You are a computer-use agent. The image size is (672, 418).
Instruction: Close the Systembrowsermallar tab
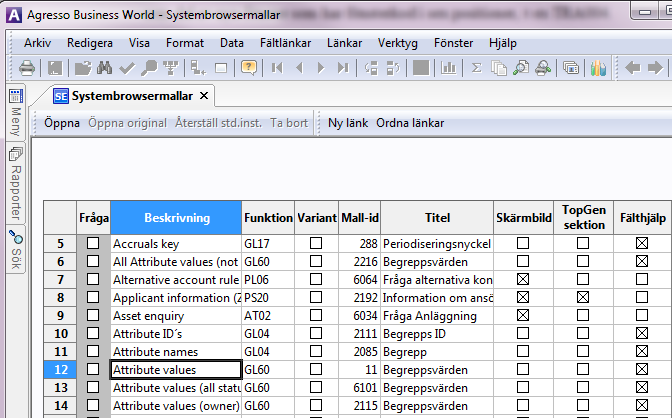204,96
